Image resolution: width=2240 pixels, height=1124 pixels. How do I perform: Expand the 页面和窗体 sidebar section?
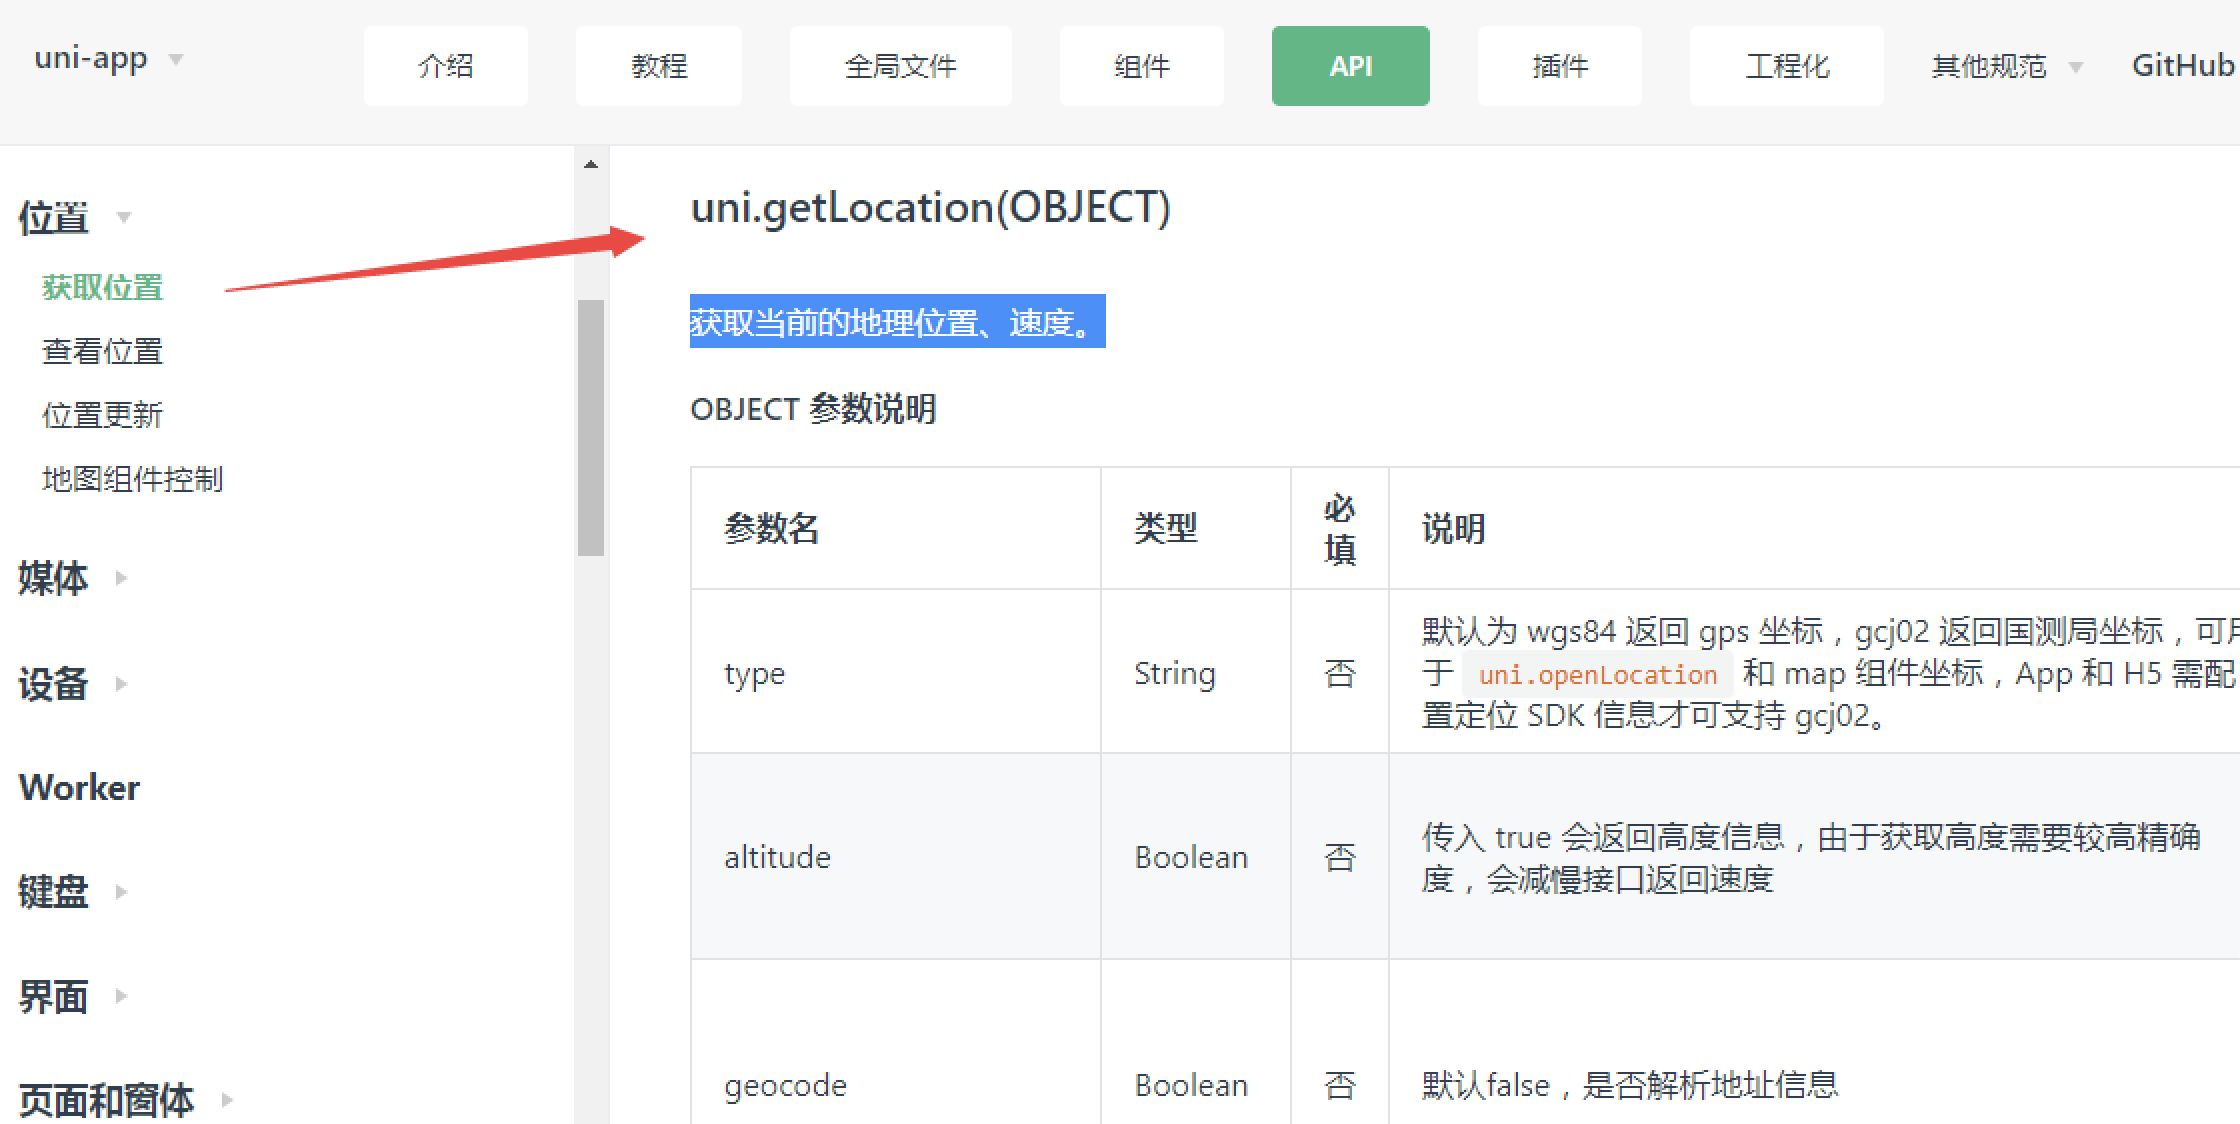coord(126,1100)
